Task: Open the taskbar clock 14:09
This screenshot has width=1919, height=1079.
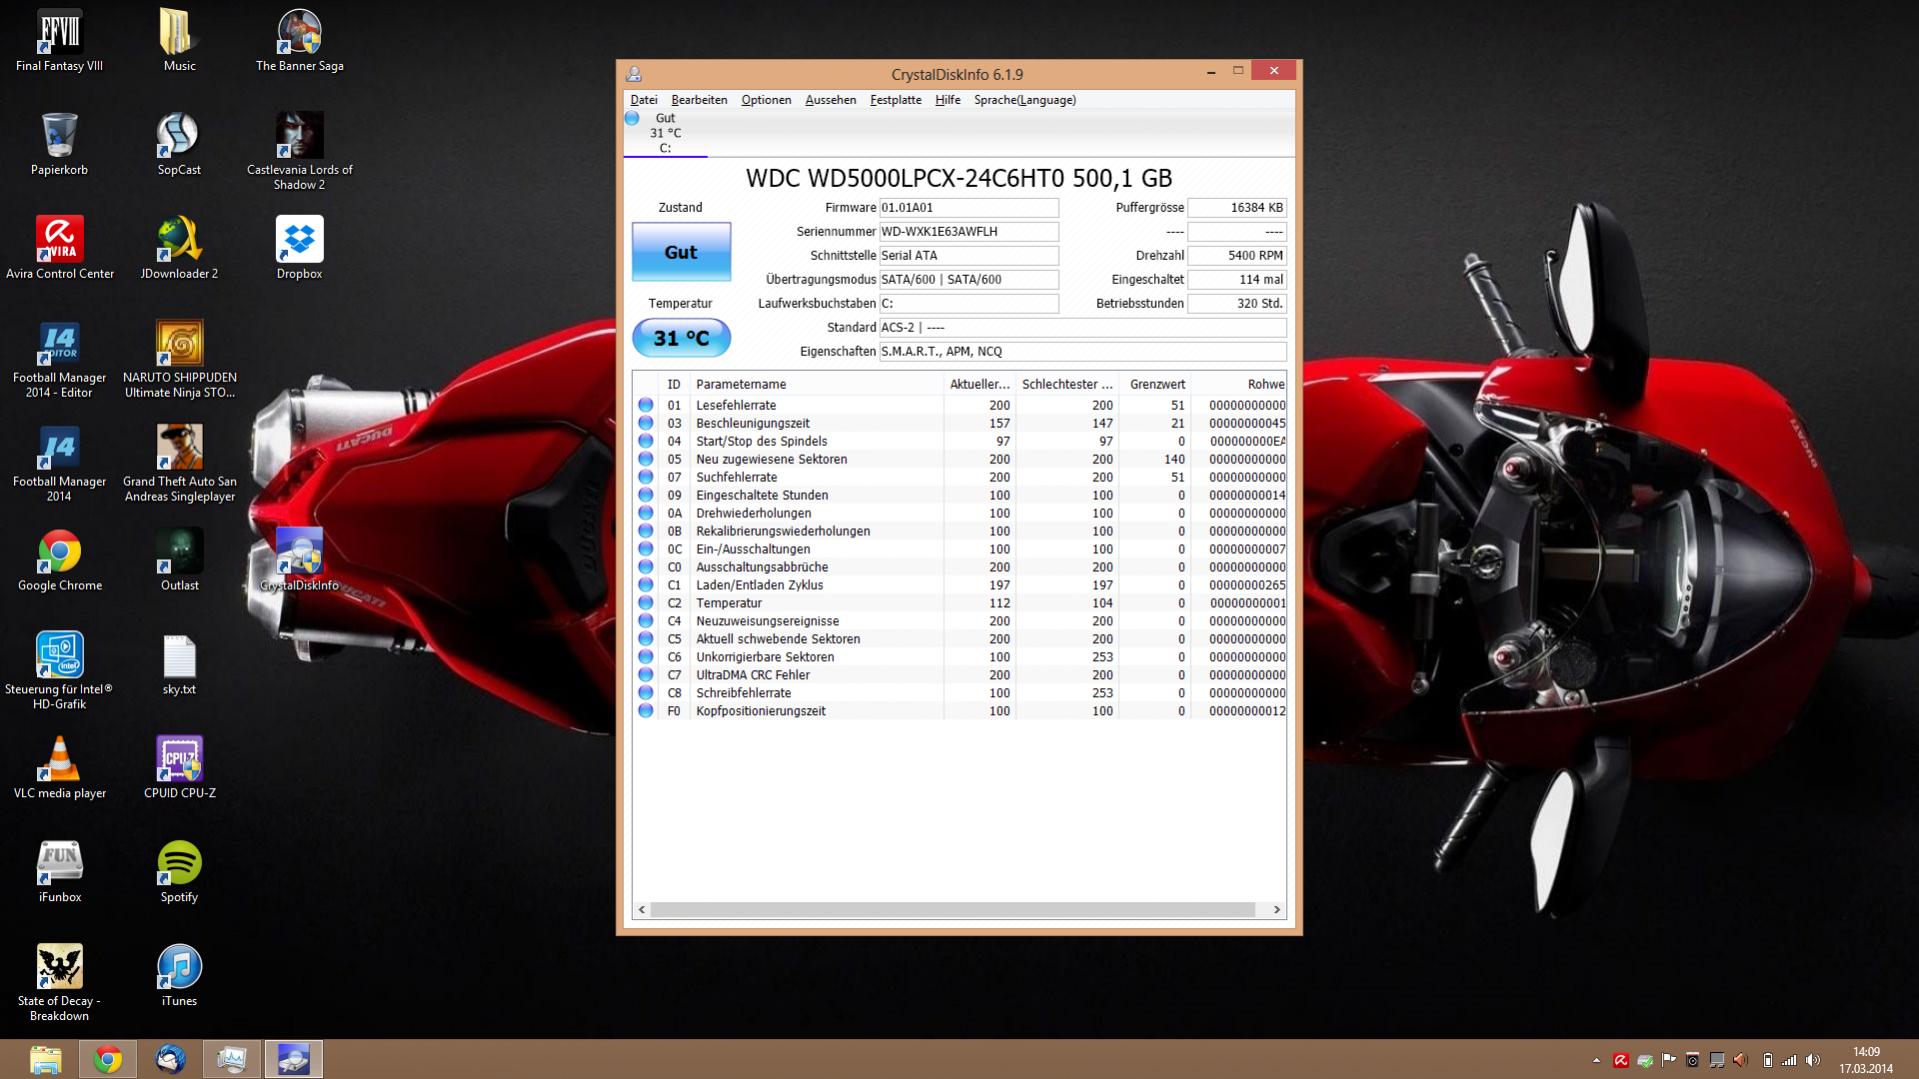Action: (x=1866, y=1060)
